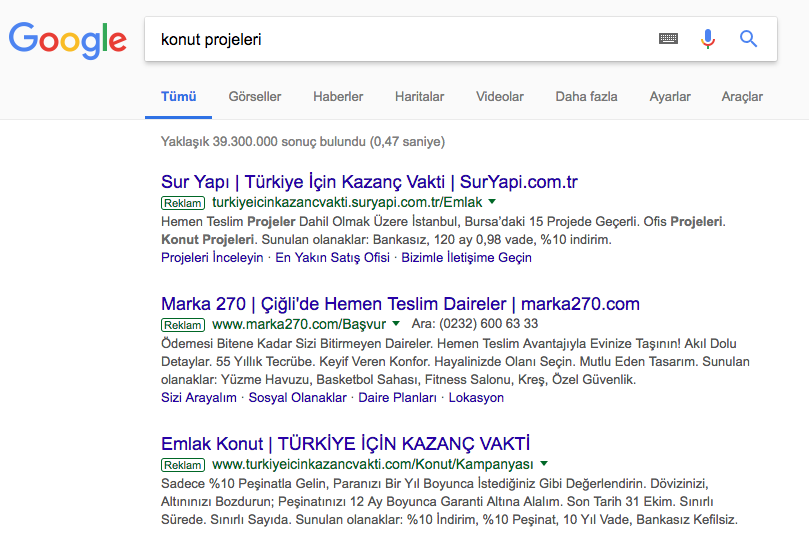The width and height of the screenshot is (809, 551).
Task: Click the www.marka270.com/Başvur URL text
Action: pos(299,325)
